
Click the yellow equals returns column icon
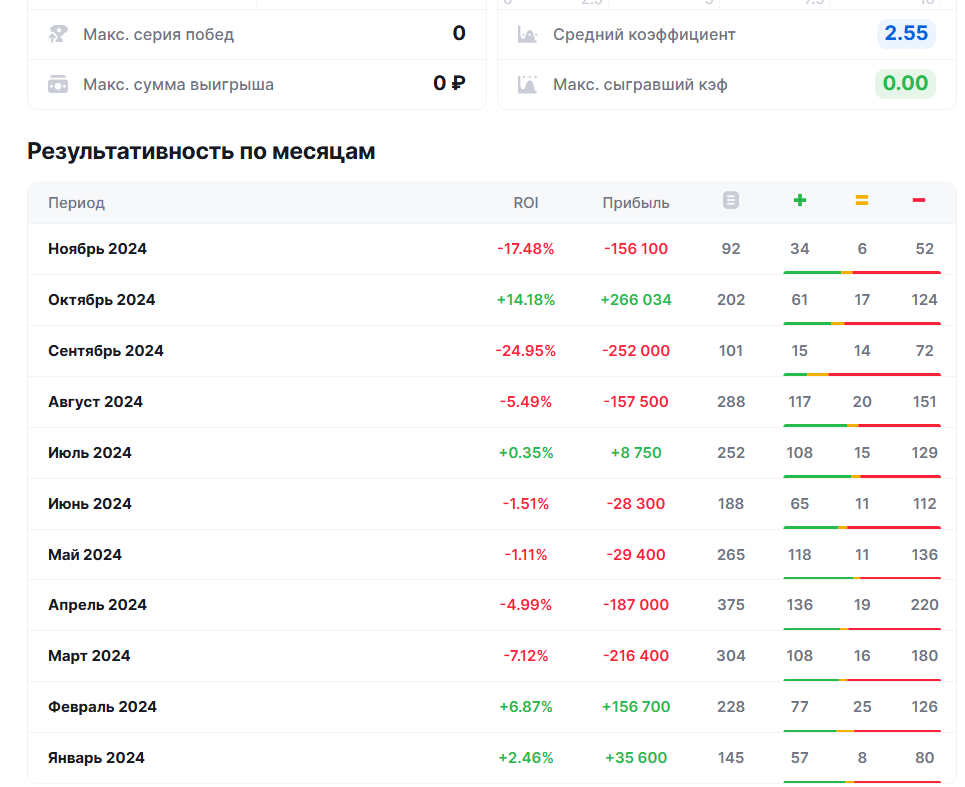(x=861, y=201)
